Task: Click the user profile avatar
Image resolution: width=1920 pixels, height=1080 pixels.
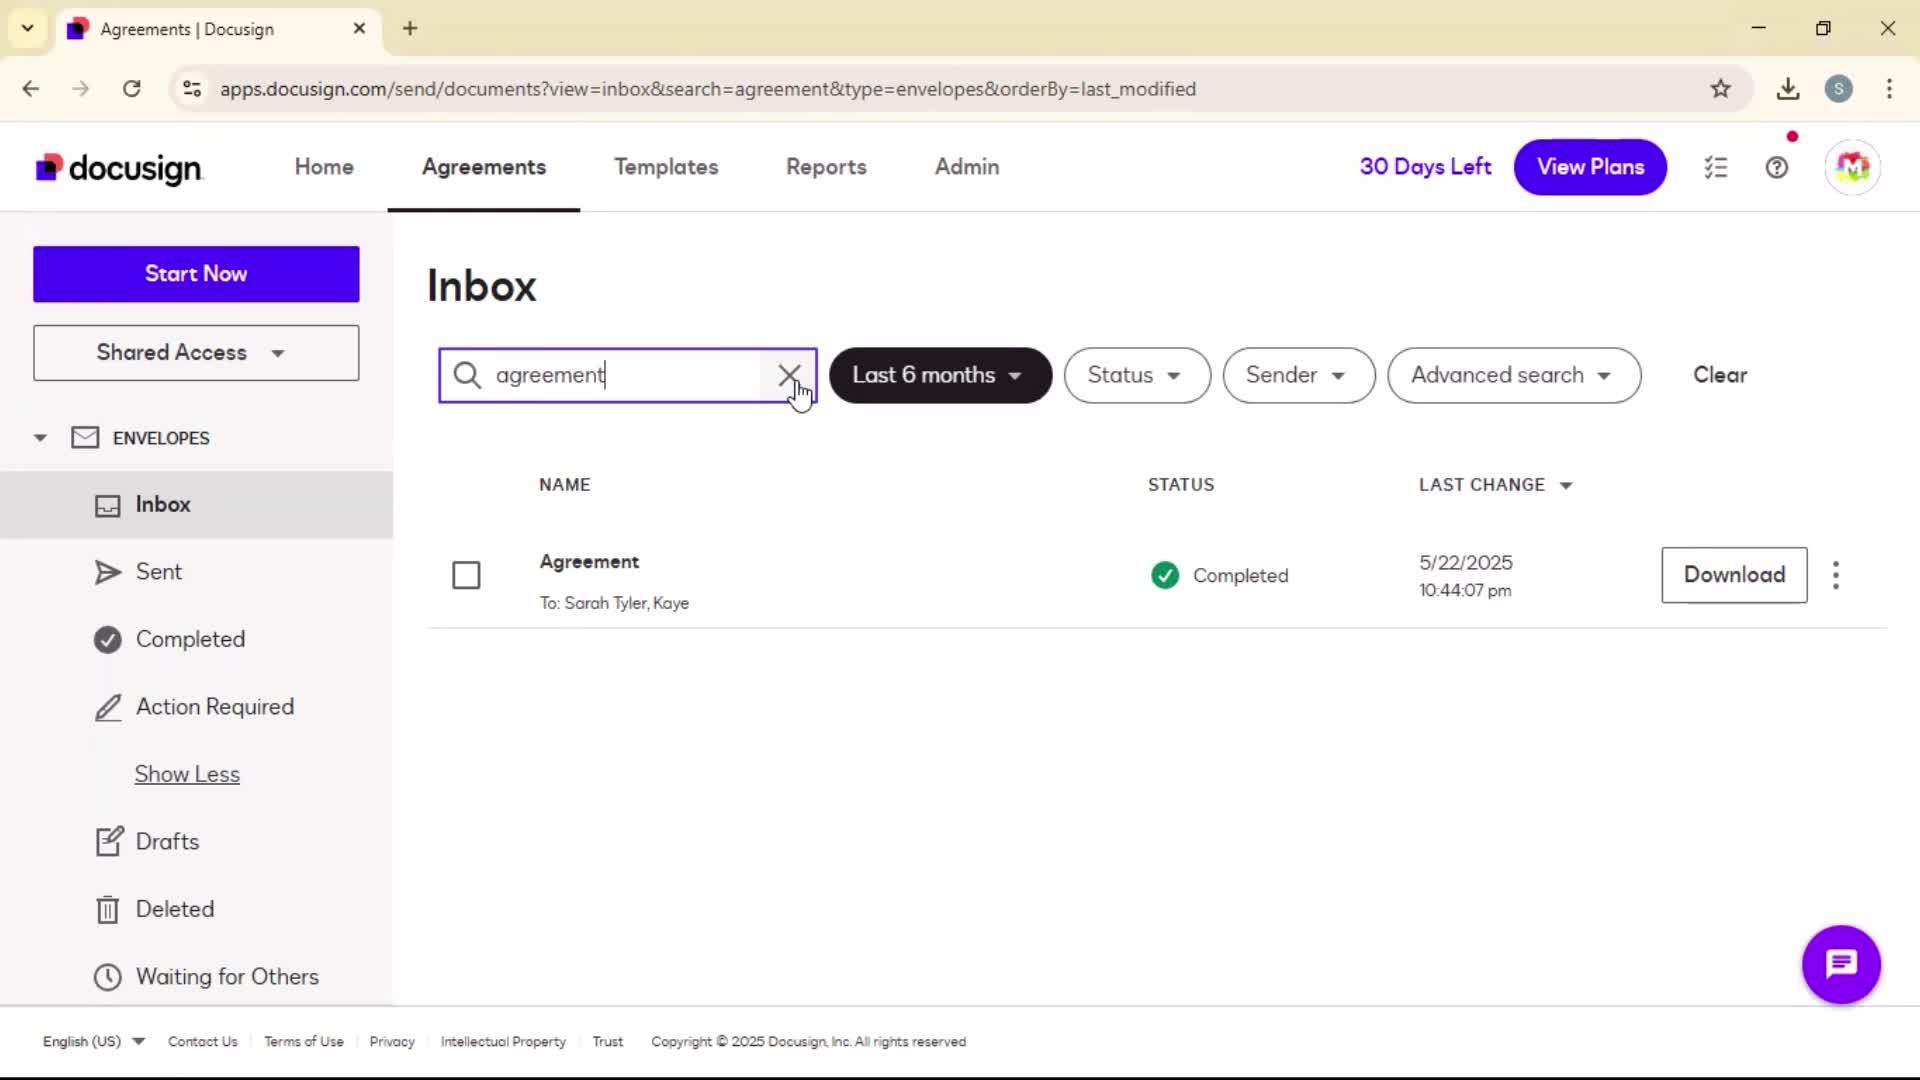Action: click(1852, 167)
